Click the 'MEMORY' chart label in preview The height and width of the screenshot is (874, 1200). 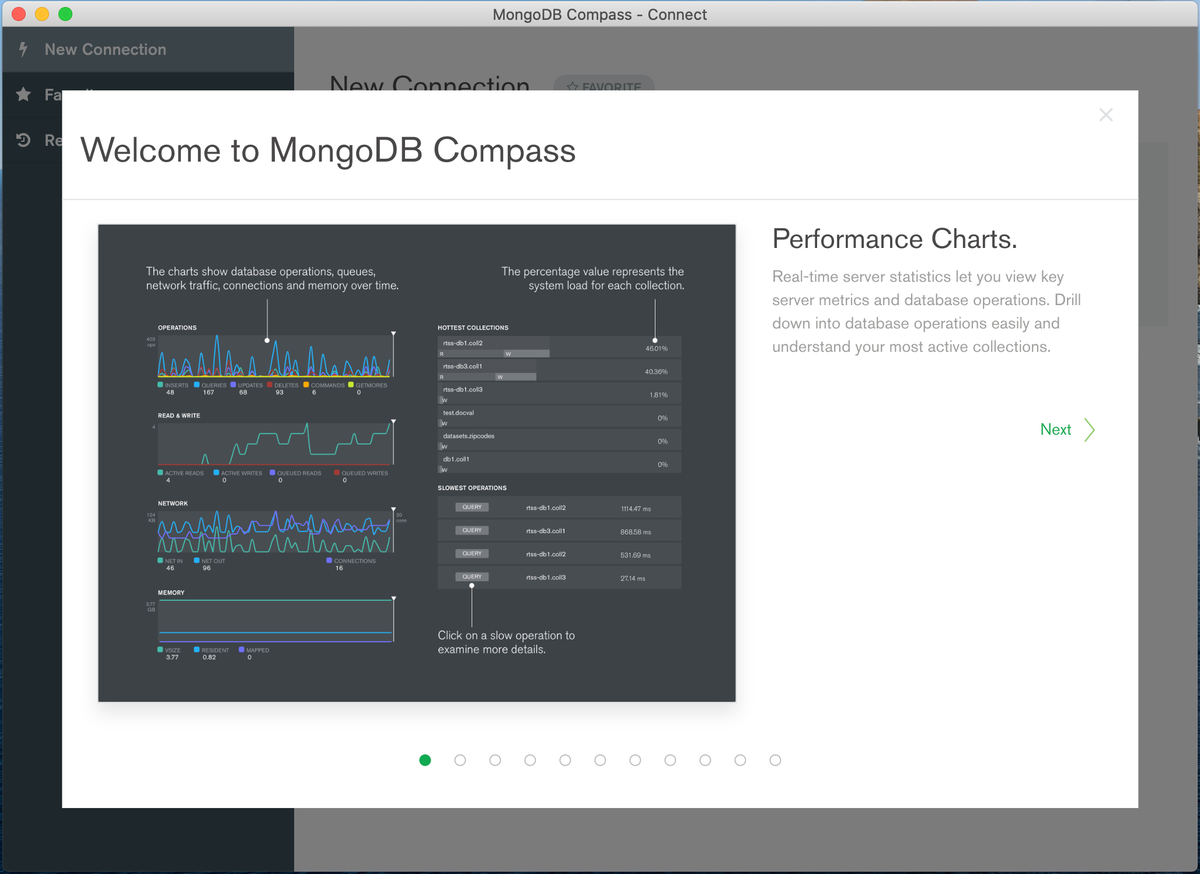point(171,593)
